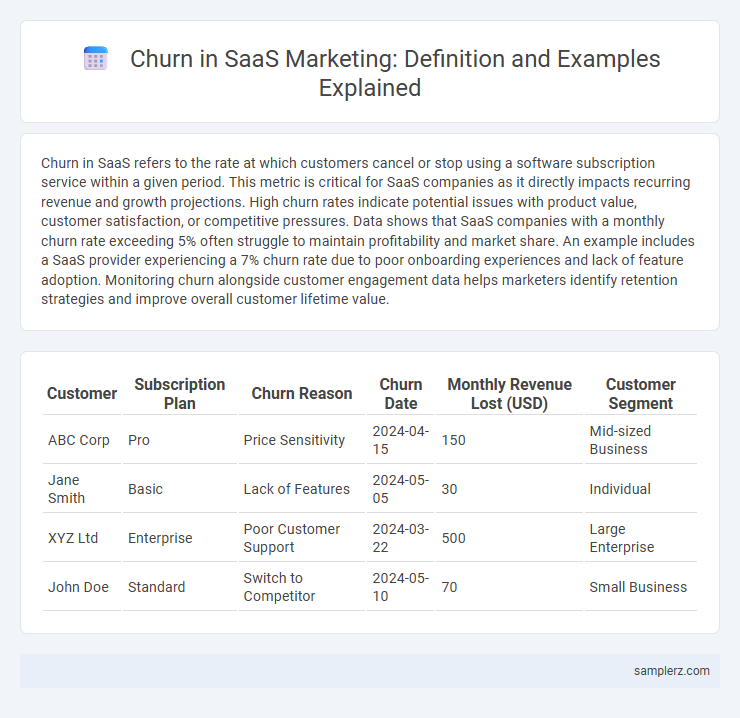Click the 'Customer' column header
The image size is (740, 718).
coord(82,393)
